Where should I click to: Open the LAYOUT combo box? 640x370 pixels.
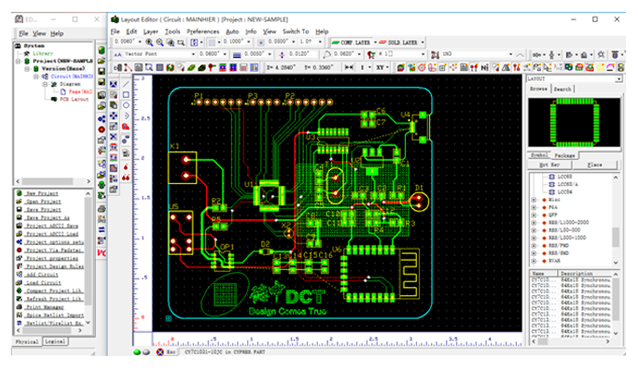point(574,79)
